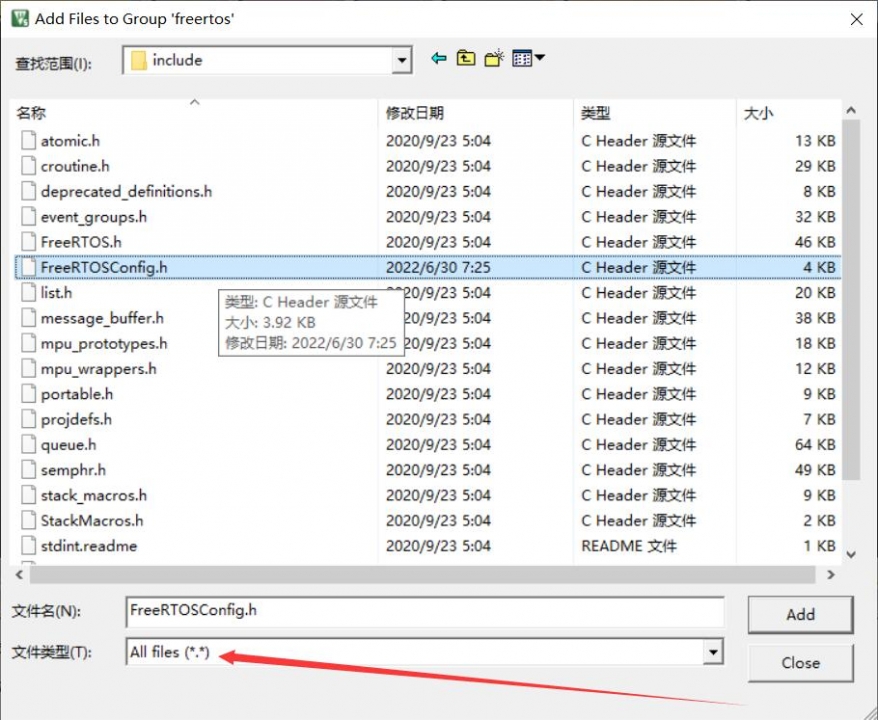878x720 pixels.
Task: Select the file stack_macros.h
Action: [x=94, y=495]
